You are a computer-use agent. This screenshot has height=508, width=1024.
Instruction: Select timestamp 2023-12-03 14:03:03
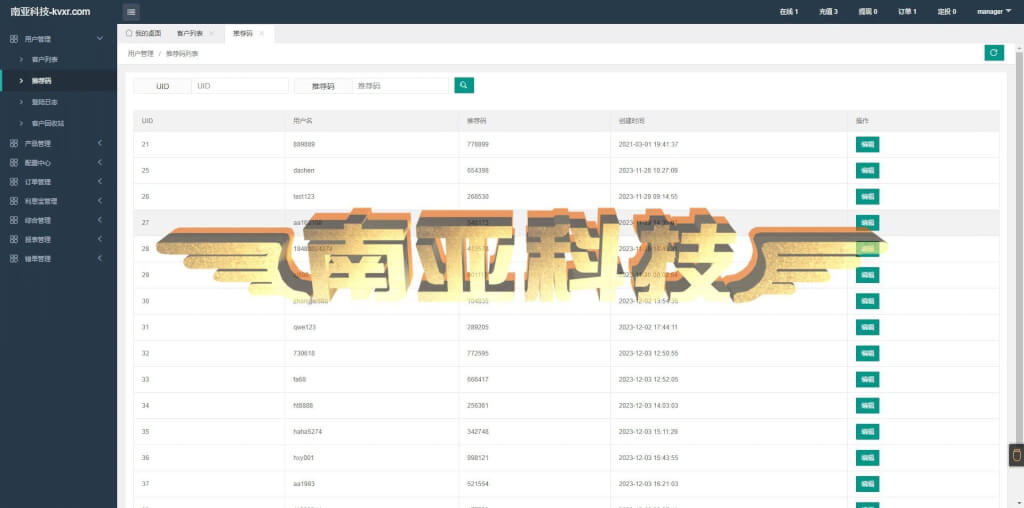[x=648, y=405]
